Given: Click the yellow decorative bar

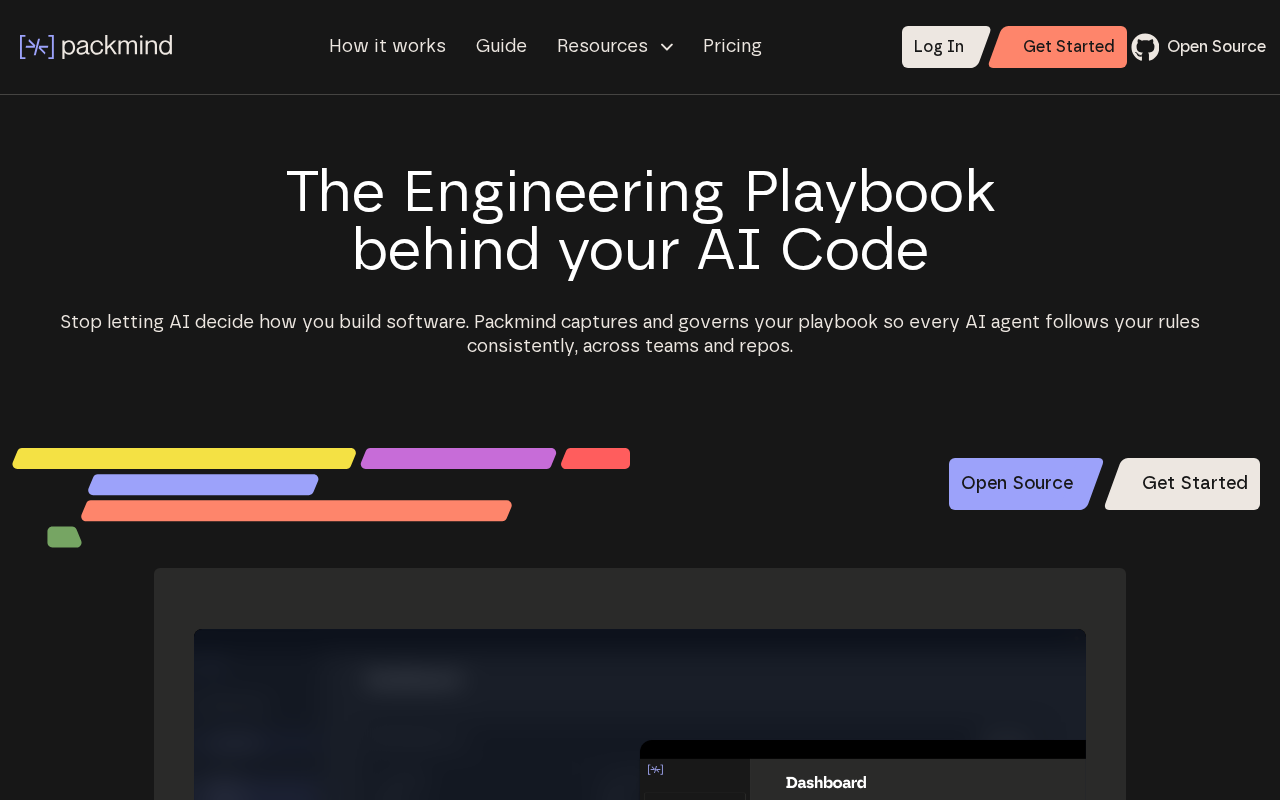Looking at the screenshot, I should (x=184, y=459).
